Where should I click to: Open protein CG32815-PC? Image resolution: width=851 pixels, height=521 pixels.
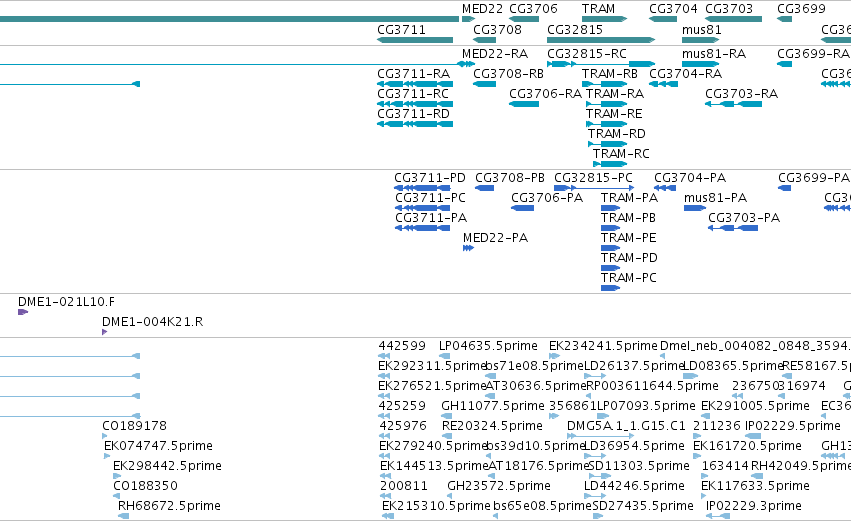point(593,178)
